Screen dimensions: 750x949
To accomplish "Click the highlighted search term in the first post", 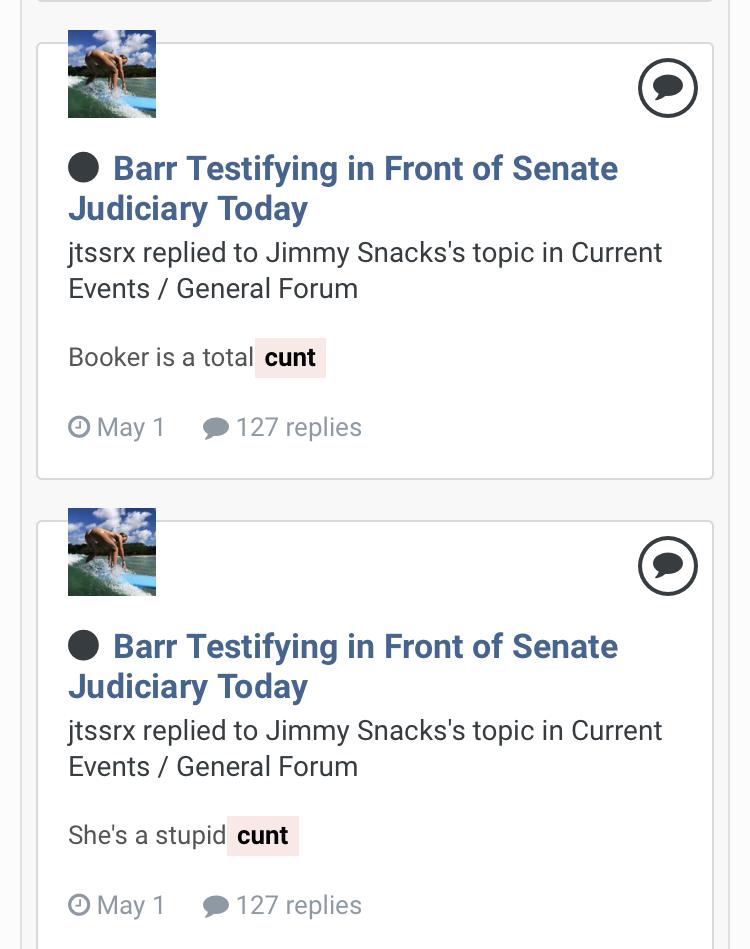I will click(290, 358).
